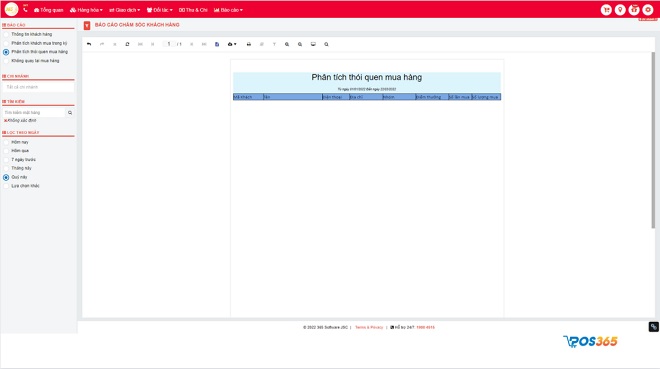Go to the first page of the report

pyautogui.click(x=140, y=44)
